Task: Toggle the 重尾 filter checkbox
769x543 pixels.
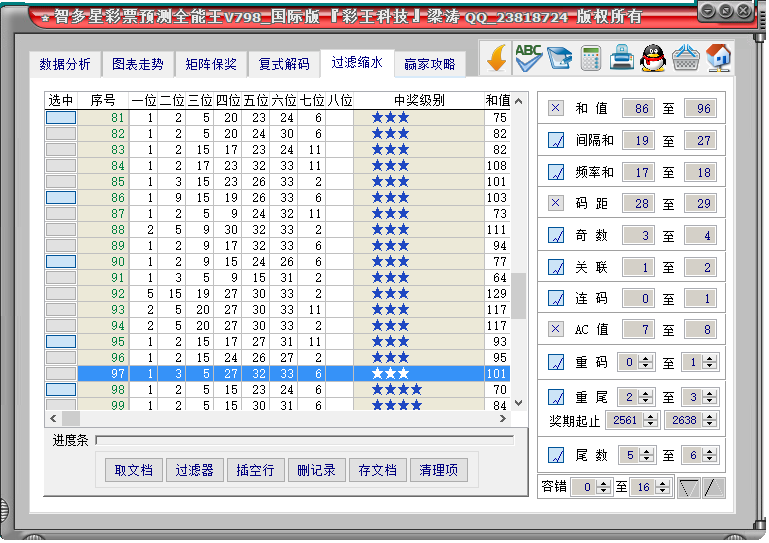Action: (x=556, y=397)
